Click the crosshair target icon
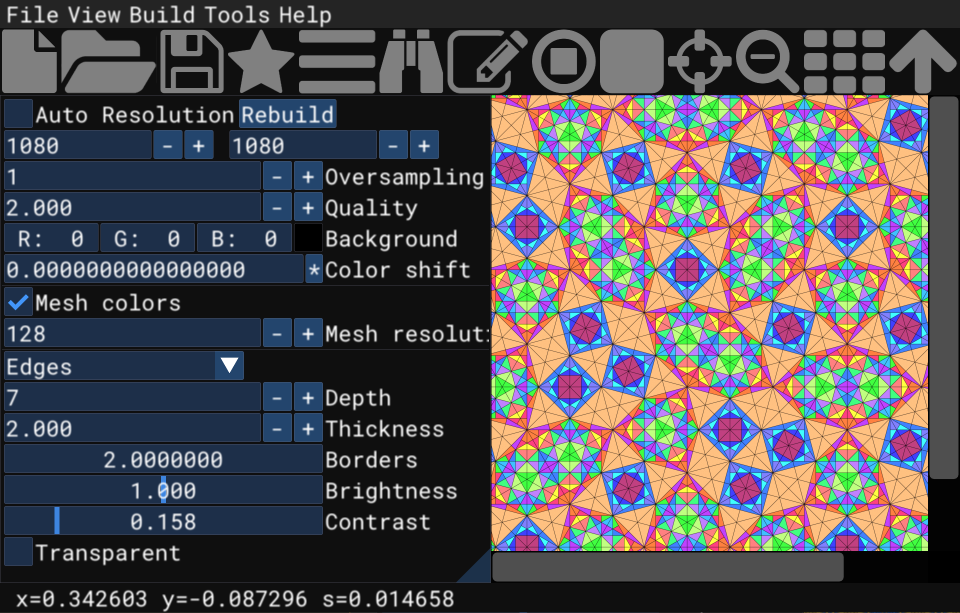This screenshot has height=613, width=960. [700, 62]
